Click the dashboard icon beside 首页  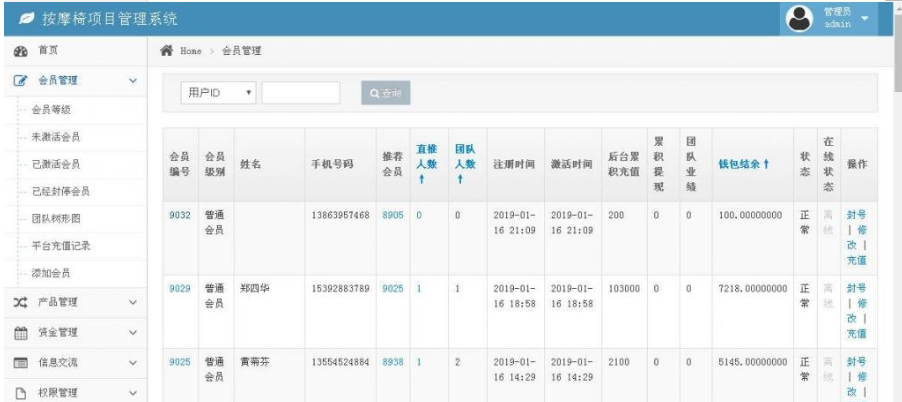(x=21, y=51)
